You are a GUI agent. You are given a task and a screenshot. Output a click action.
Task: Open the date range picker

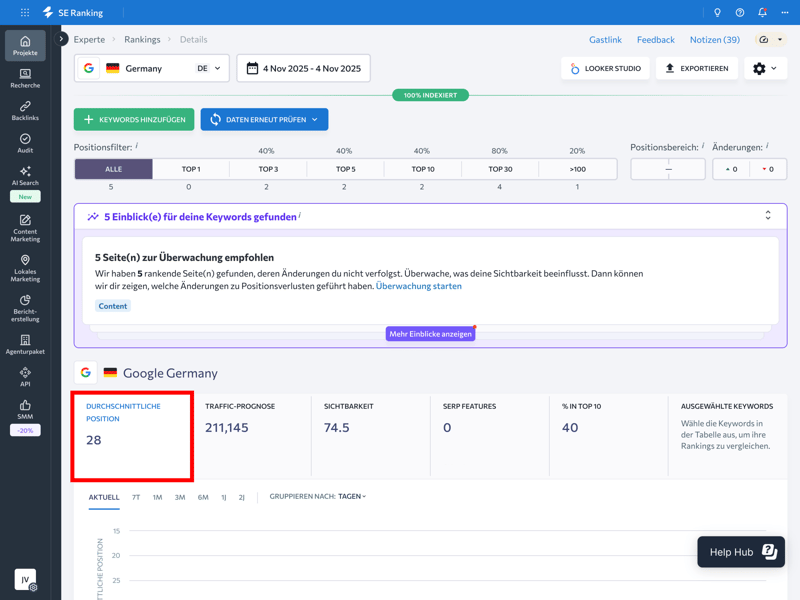[x=303, y=68]
